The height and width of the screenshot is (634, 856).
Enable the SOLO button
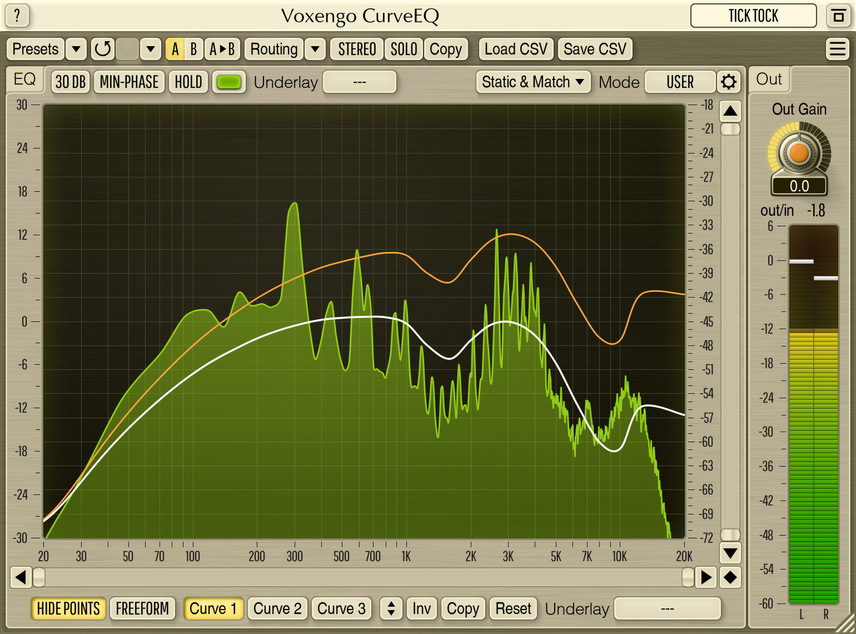tap(404, 49)
